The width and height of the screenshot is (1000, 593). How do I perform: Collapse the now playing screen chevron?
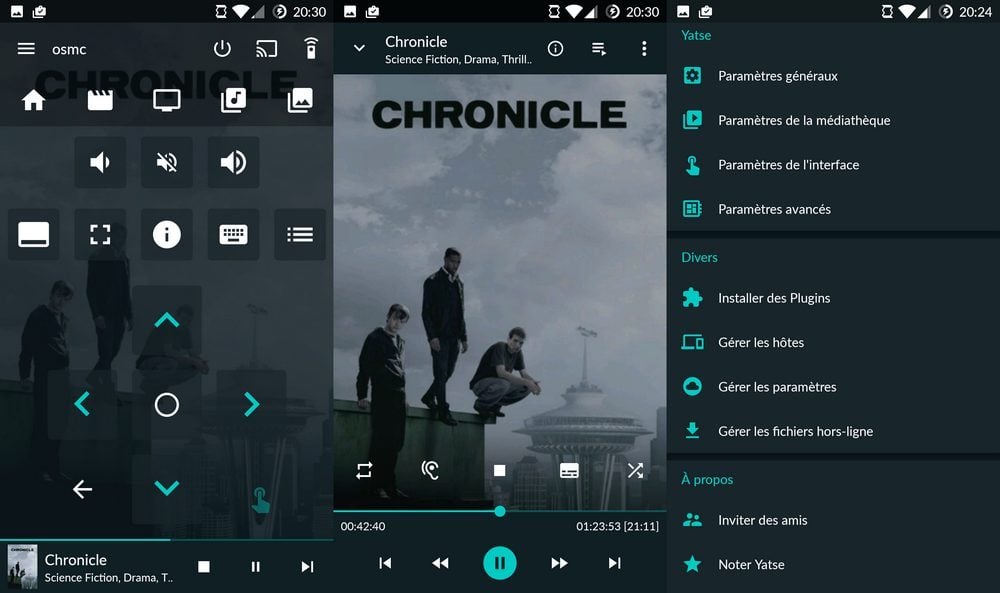359,48
